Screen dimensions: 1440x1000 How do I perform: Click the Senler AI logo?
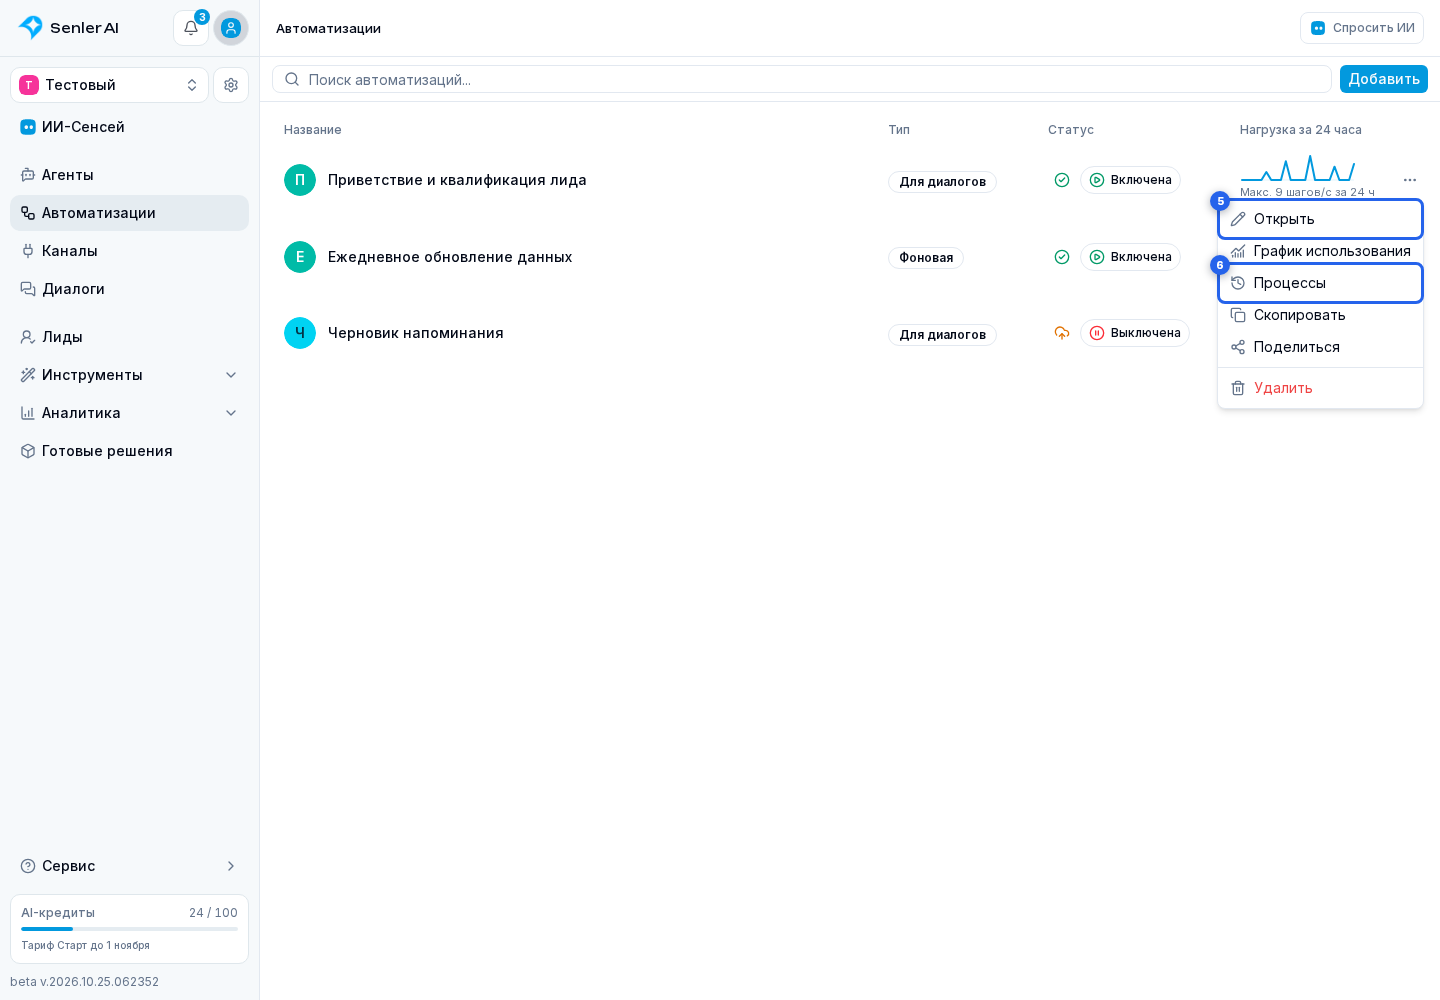click(69, 28)
